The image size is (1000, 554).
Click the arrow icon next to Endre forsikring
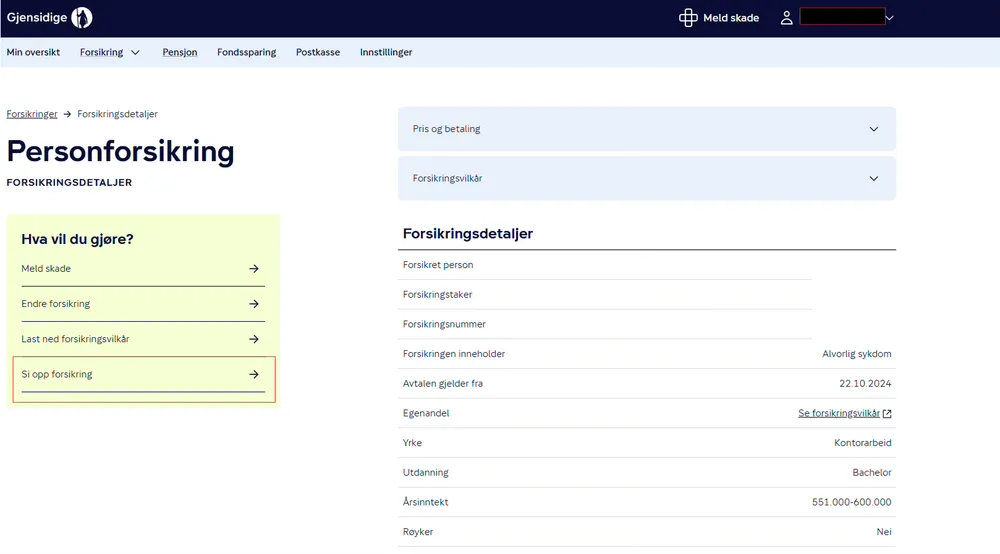point(254,304)
